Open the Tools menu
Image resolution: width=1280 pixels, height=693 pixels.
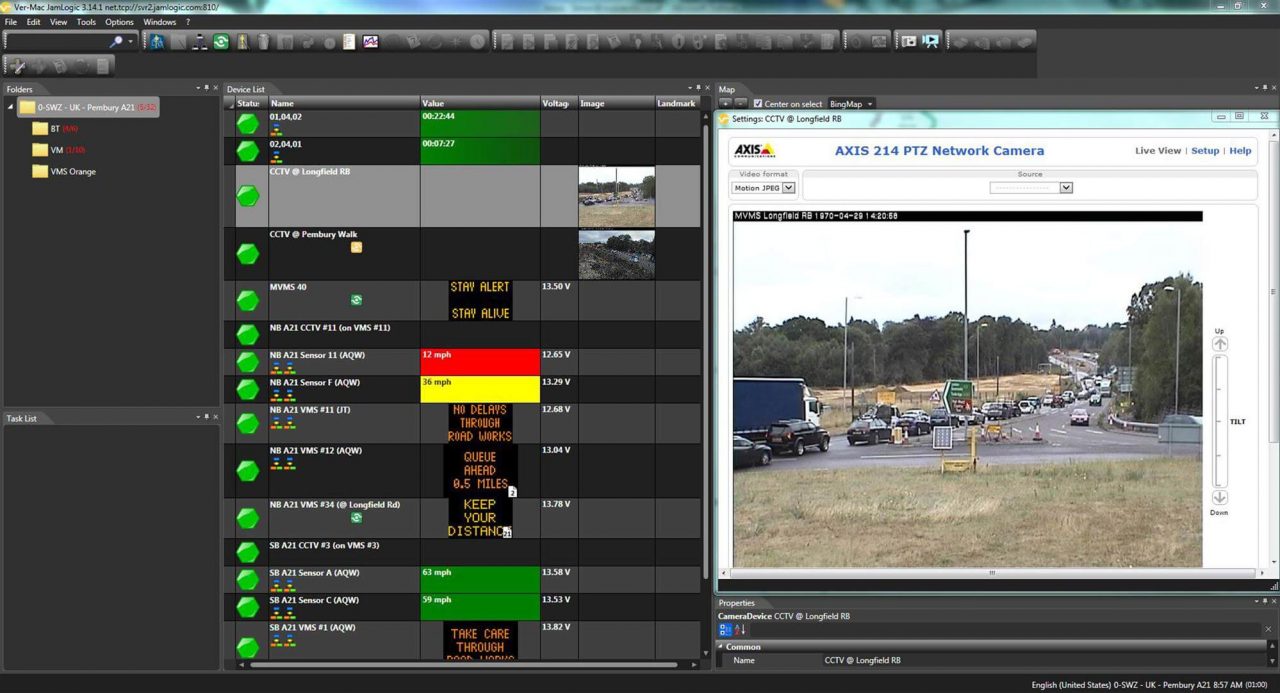[86, 22]
